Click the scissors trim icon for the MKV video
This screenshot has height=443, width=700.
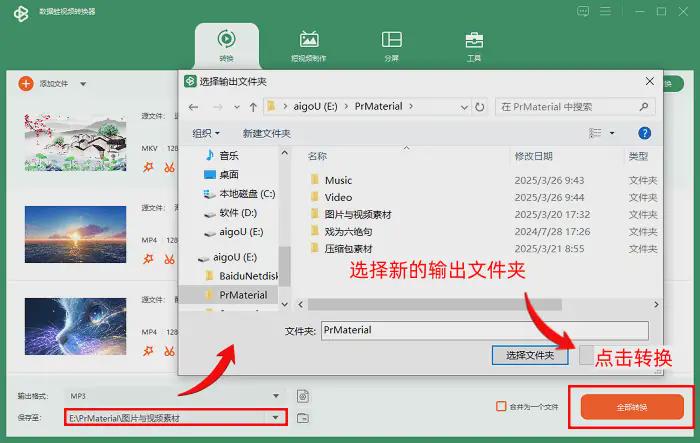(167, 167)
